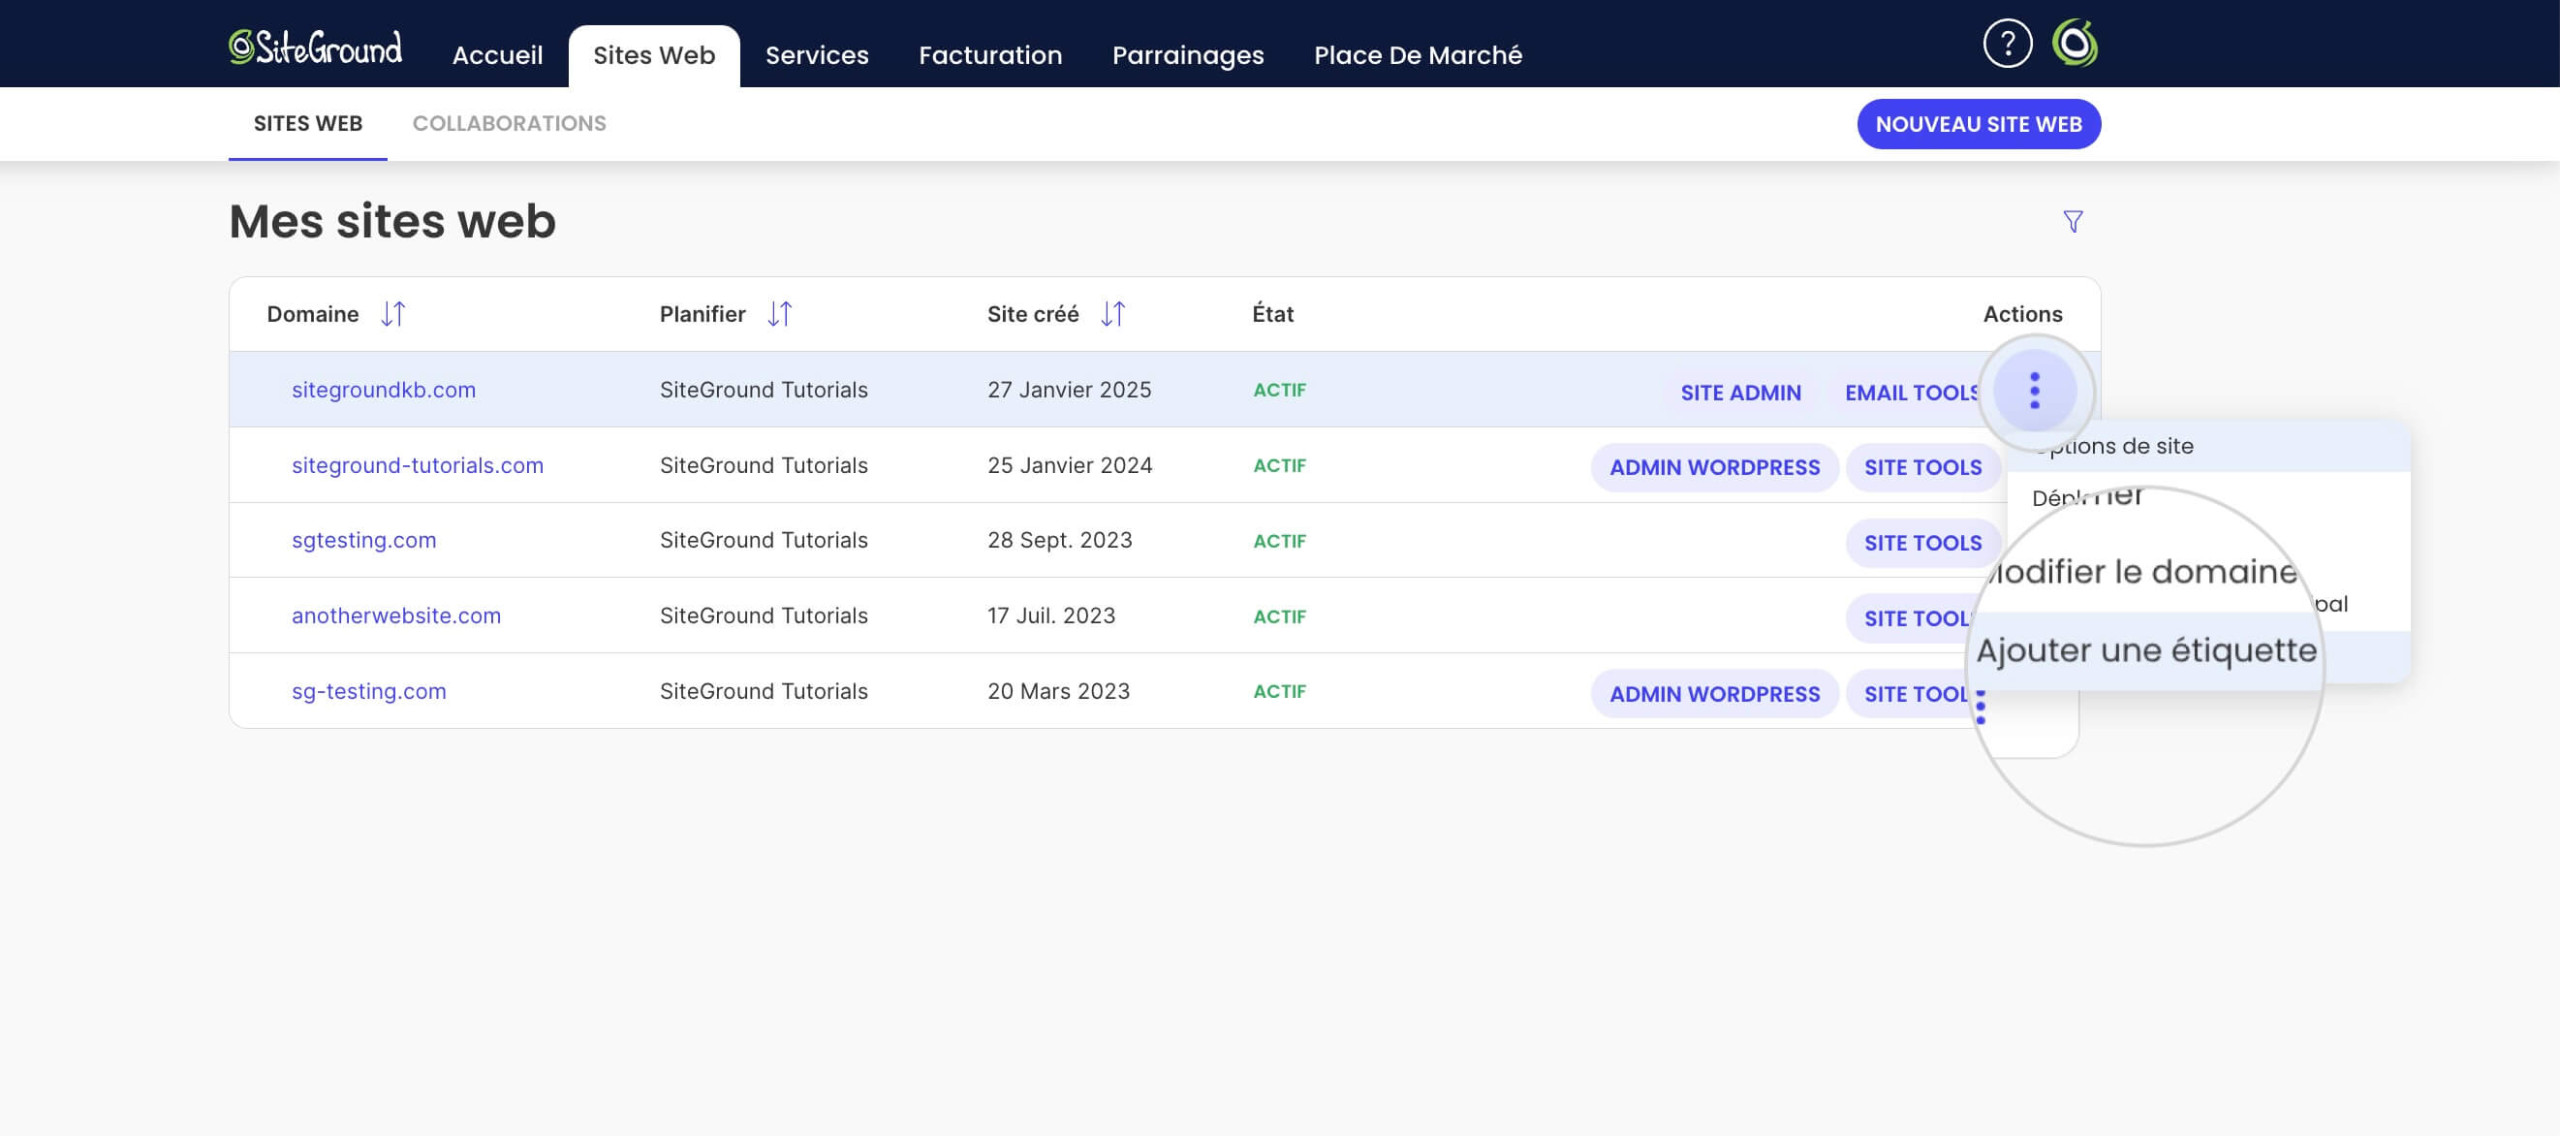Click date 25 Janvier 2024
This screenshot has width=2560, height=1136.
1069,465
